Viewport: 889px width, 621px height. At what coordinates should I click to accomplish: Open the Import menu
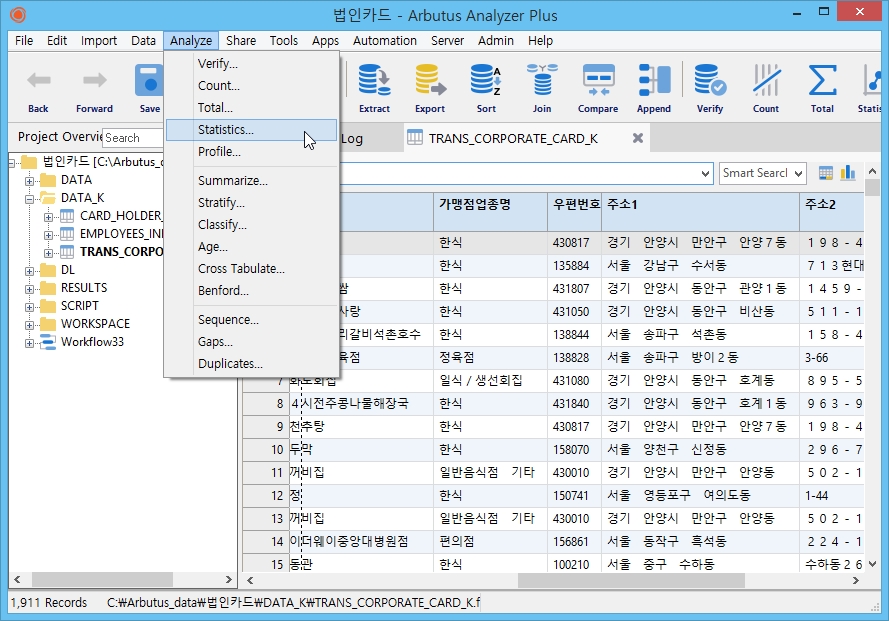(99, 41)
